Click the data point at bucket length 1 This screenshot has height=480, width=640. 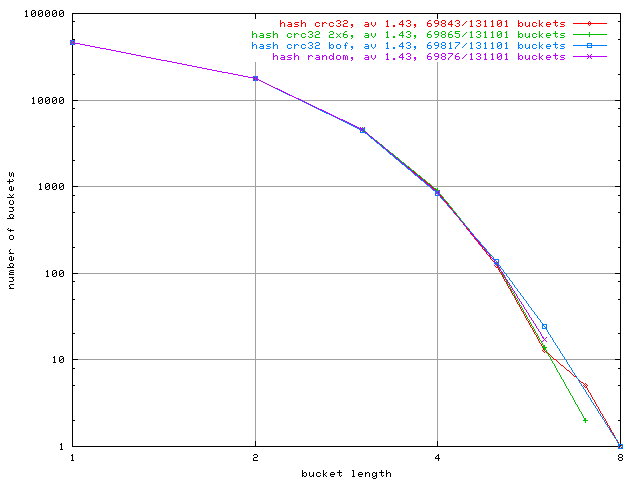coord(73,42)
